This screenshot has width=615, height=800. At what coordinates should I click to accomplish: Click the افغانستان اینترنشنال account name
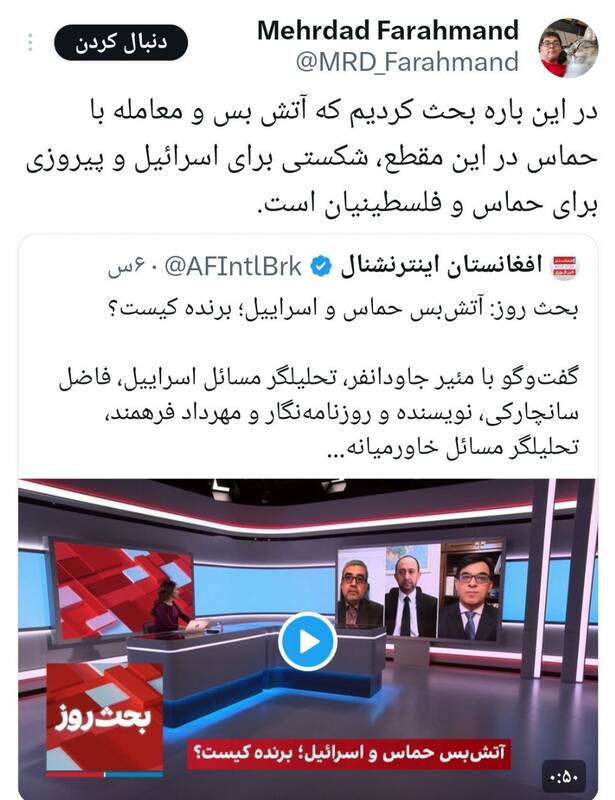tap(441, 266)
